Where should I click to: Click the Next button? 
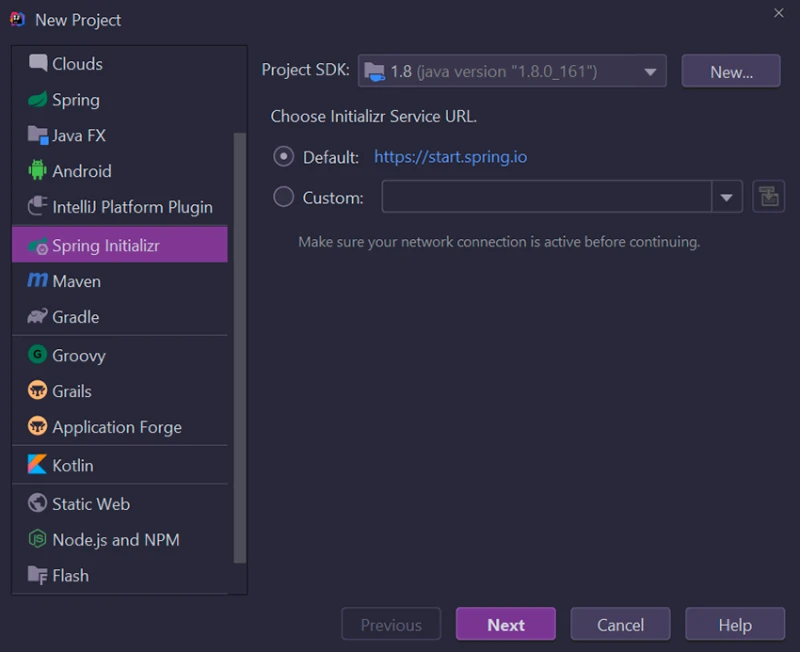tap(506, 624)
